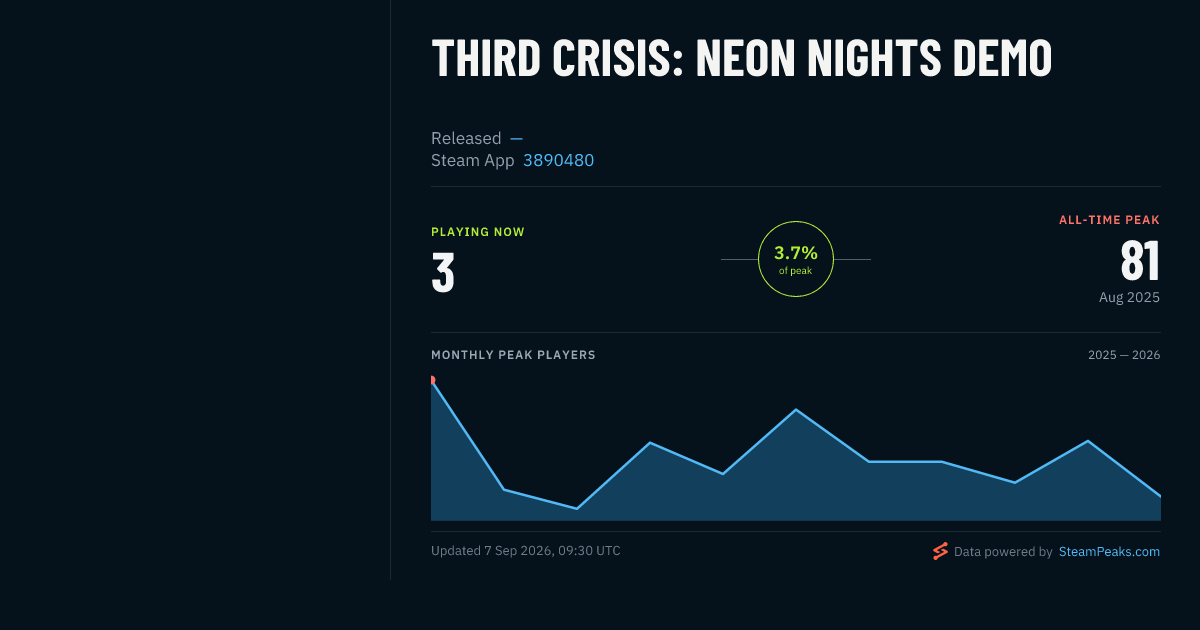Click the Aug 2025 peak date
The image size is (1200, 630).
click(1130, 297)
